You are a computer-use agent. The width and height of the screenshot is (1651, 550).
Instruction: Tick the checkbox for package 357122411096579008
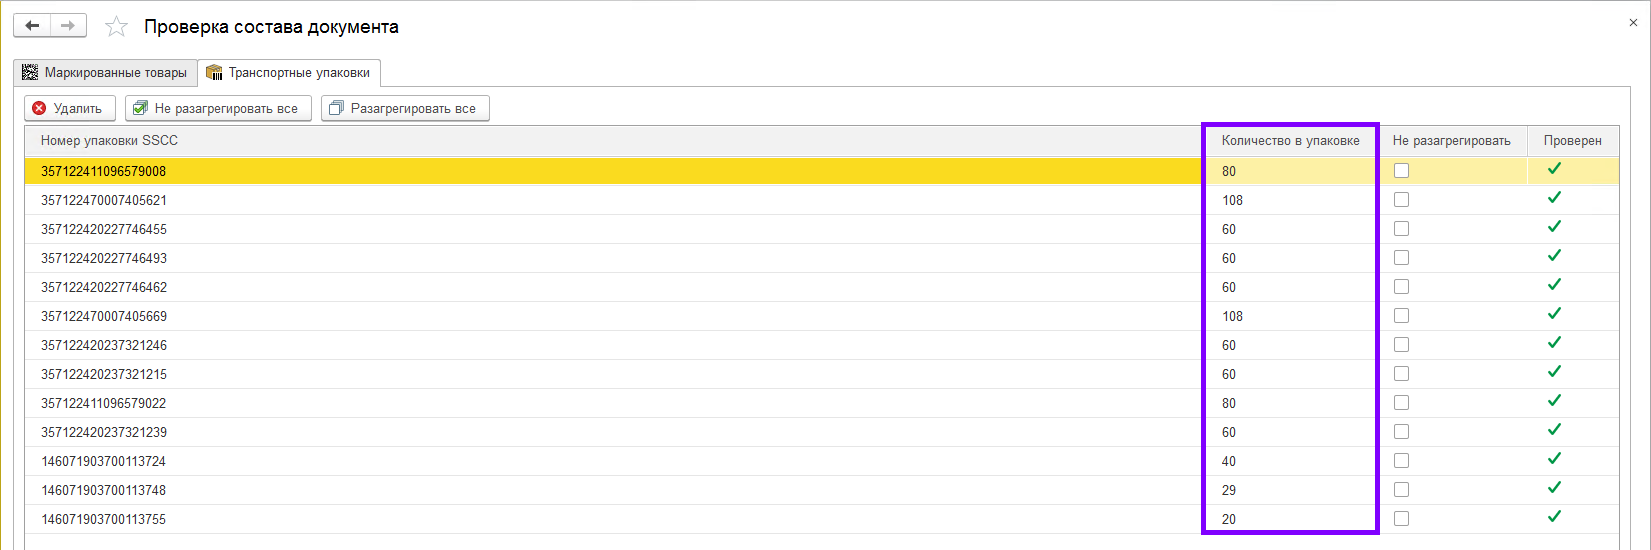click(x=1401, y=171)
